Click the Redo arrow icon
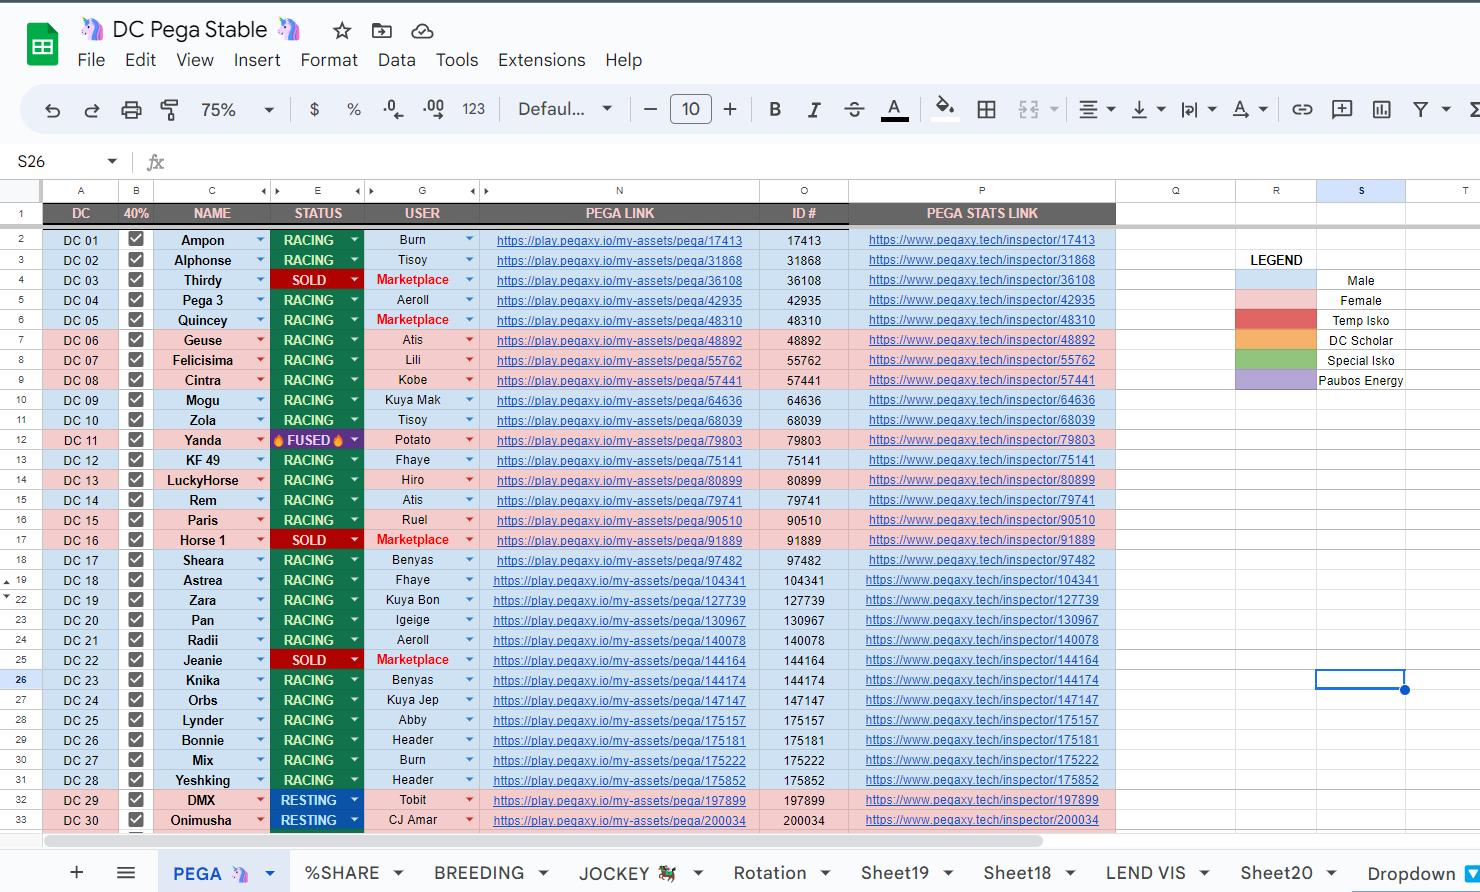 point(91,110)
